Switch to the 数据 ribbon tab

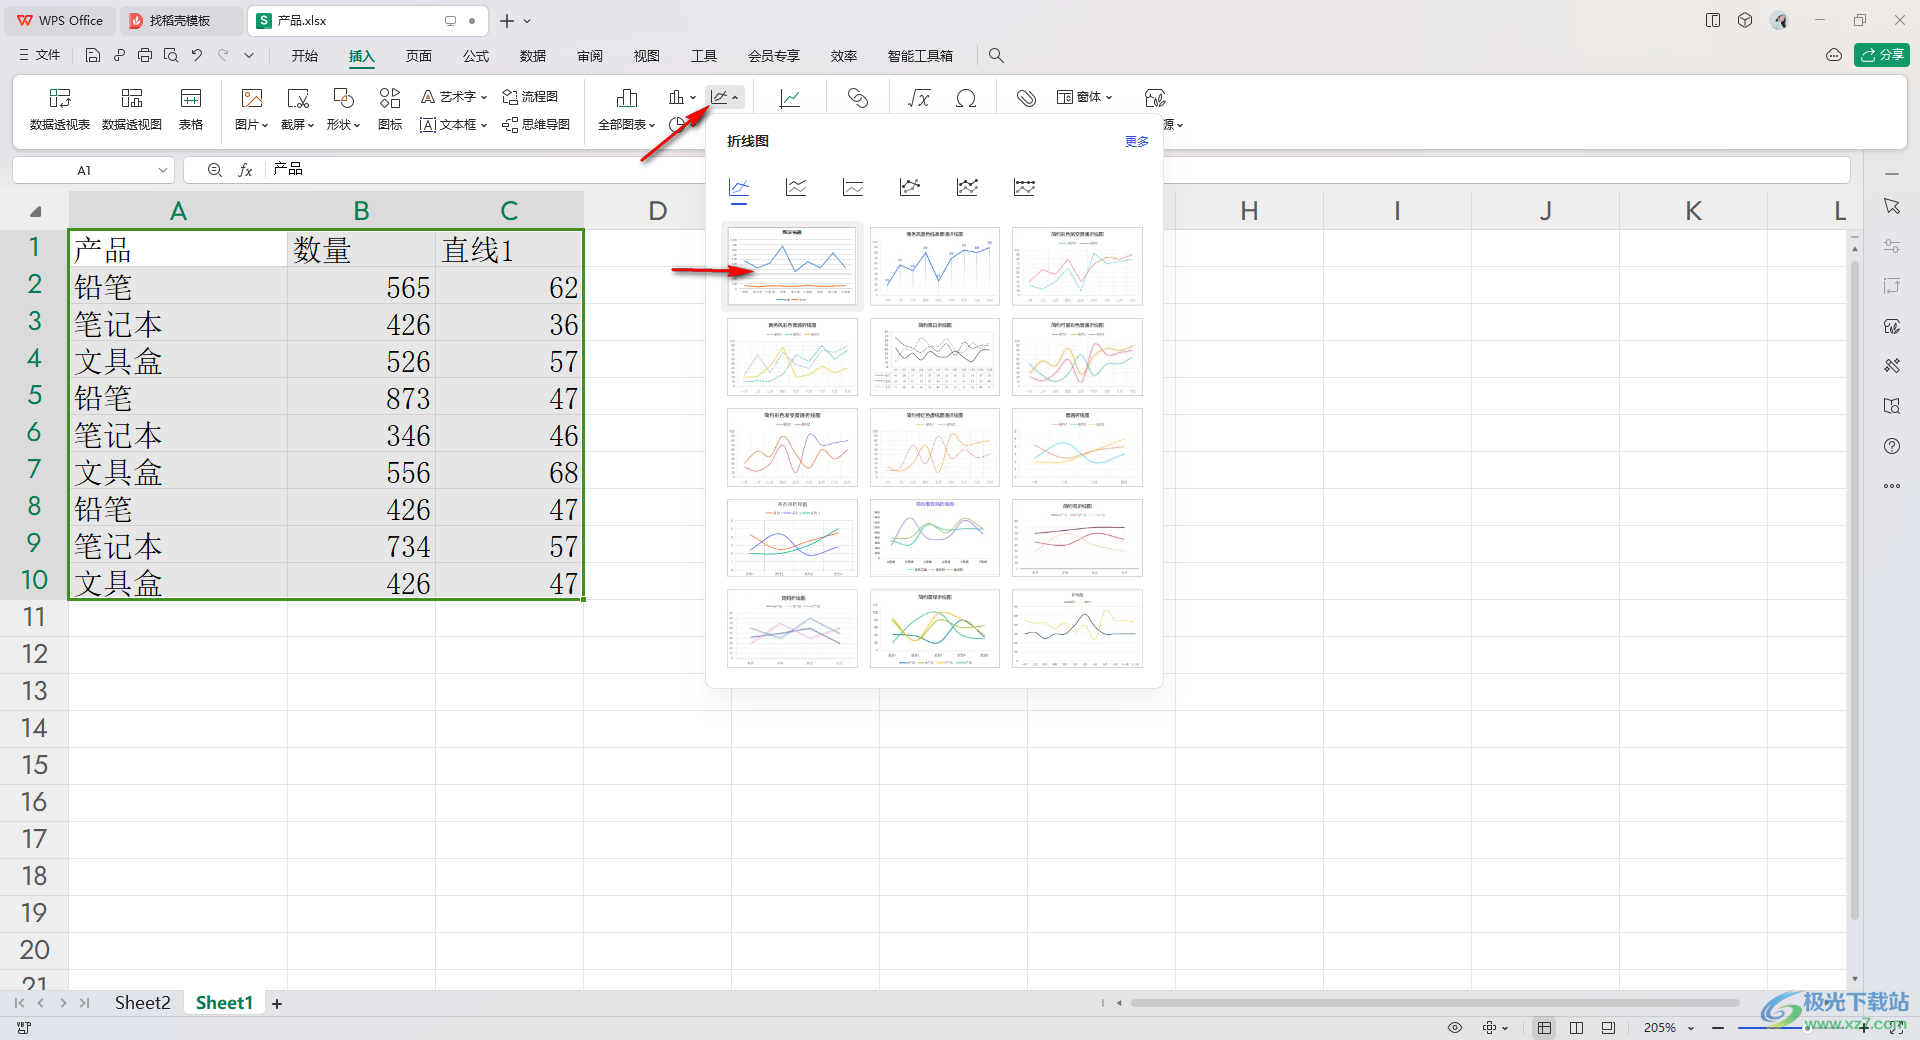tap(533, 56)
